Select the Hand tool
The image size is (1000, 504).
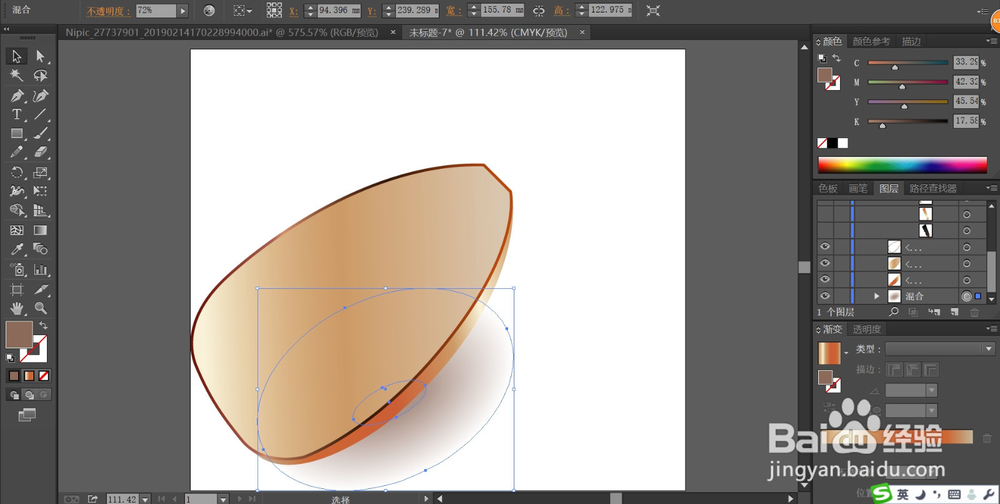click(x=17, y=308)
